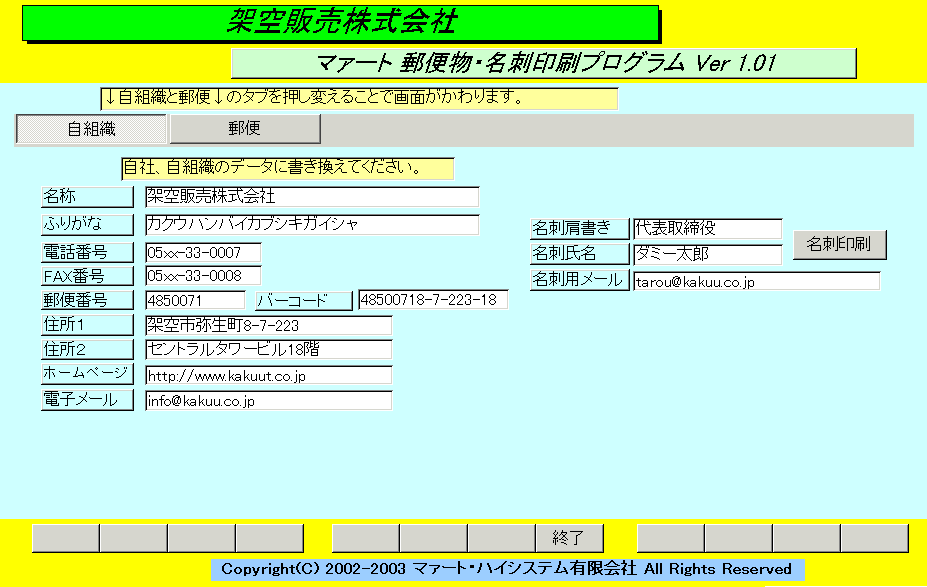Image resolution: width=927 pixels, height=587 pixels.
Task: Click the 名刺肩書き label
Action: tap(579, 229)
